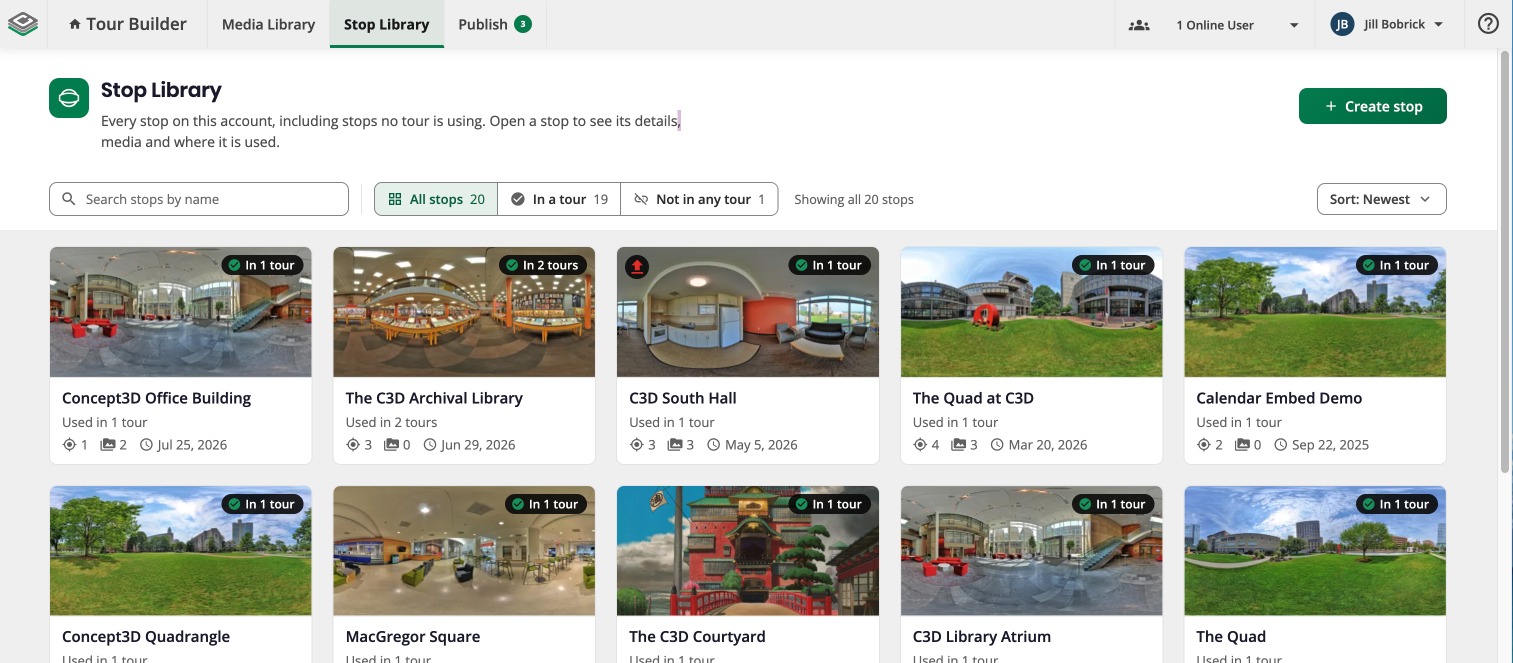This screenshot has width=1513, height=663.
Task: Click the Create stop button
Action: point(1372,106)
